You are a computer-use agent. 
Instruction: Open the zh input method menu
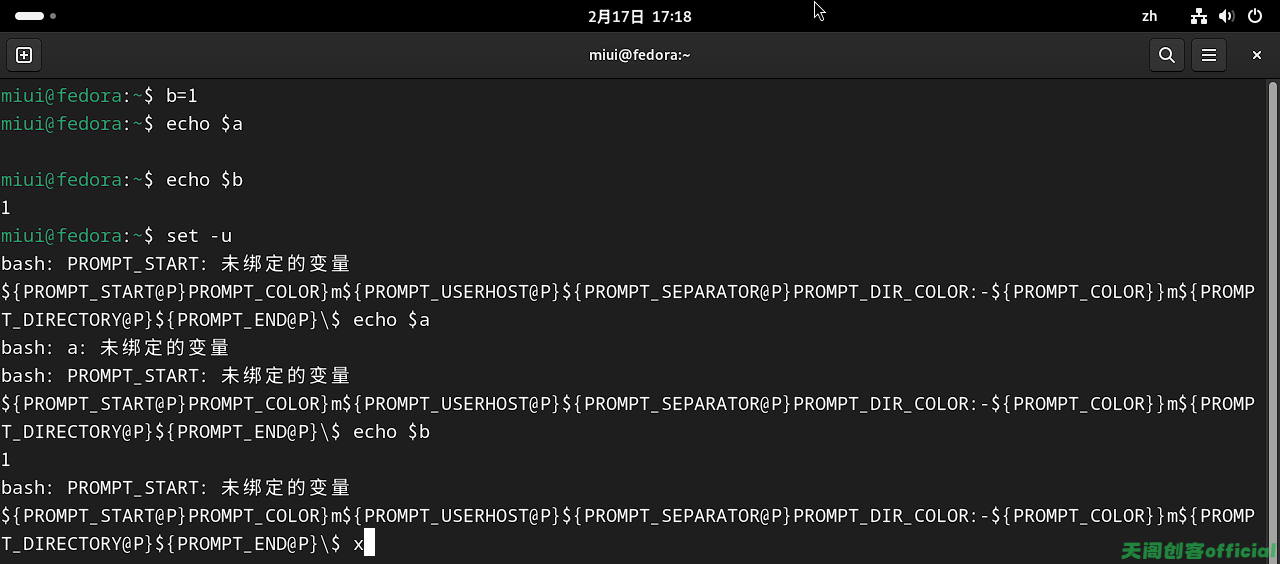coord(1149,16)
